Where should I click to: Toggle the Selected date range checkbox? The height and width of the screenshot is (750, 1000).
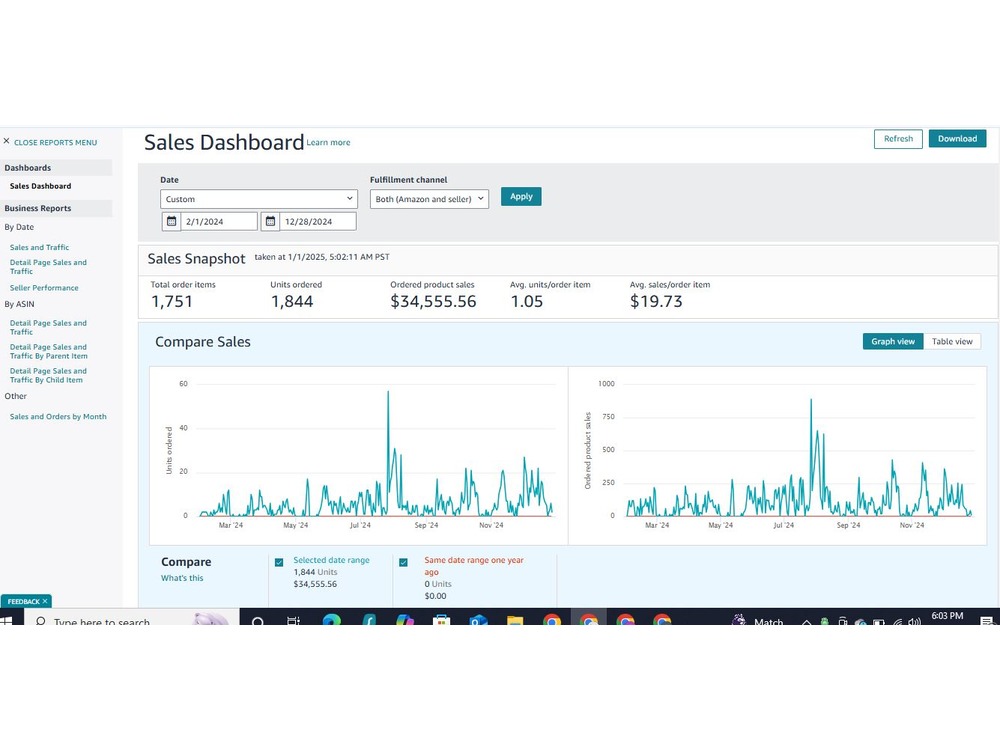[279, 562]
